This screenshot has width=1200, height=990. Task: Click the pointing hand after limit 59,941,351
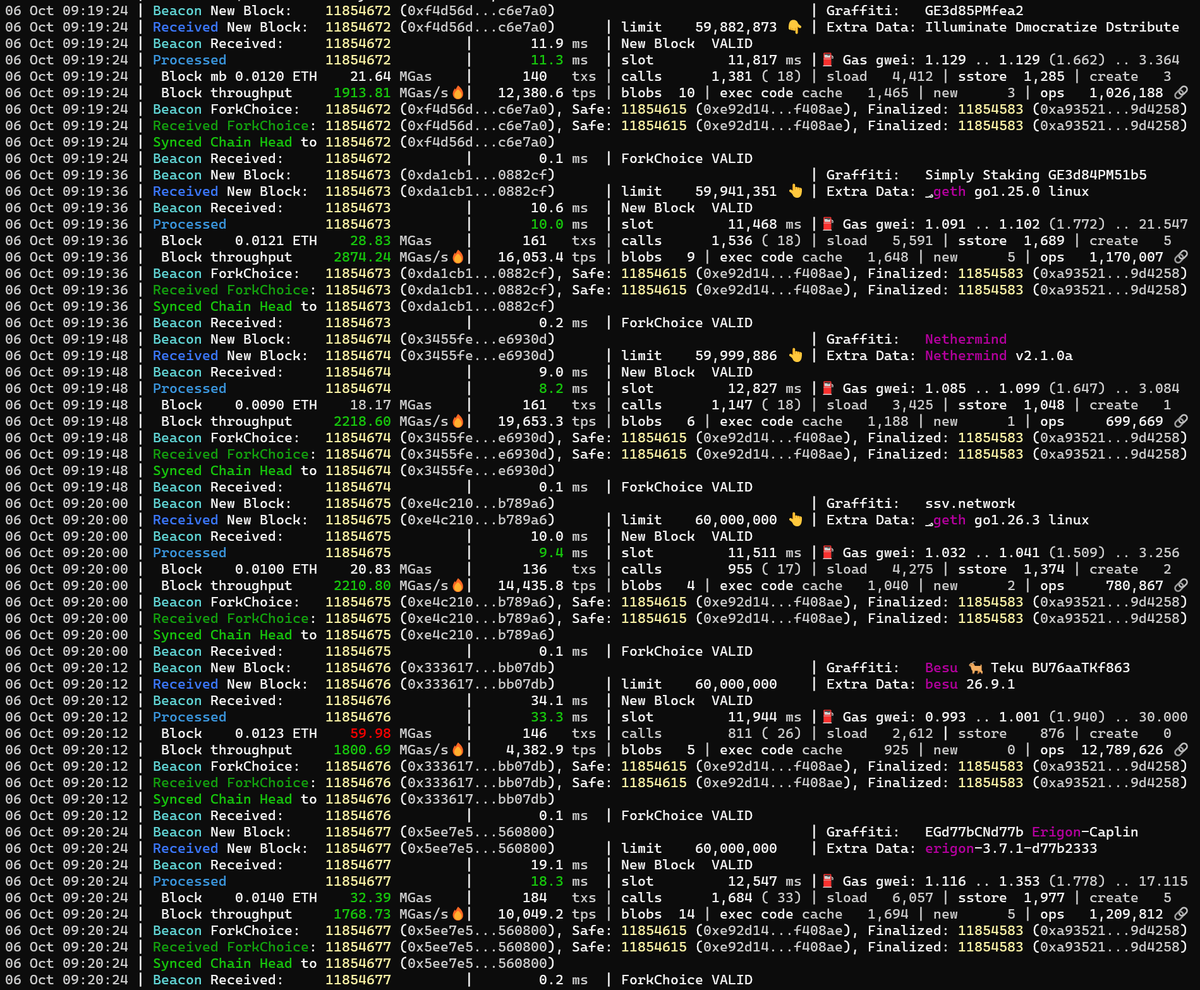[795, 191]
